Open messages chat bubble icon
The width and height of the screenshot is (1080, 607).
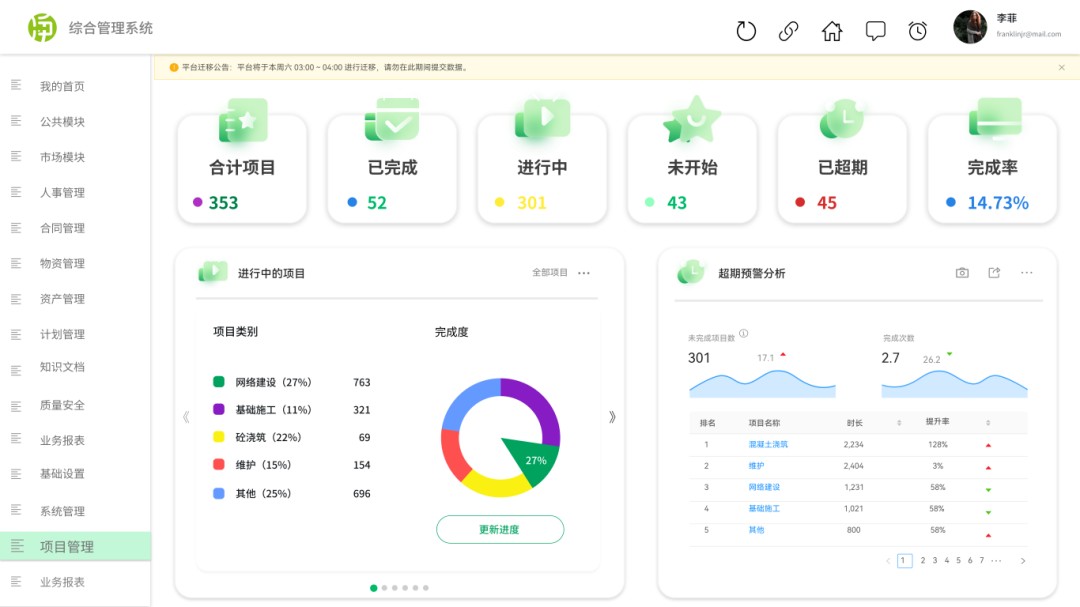pos(875,31)
